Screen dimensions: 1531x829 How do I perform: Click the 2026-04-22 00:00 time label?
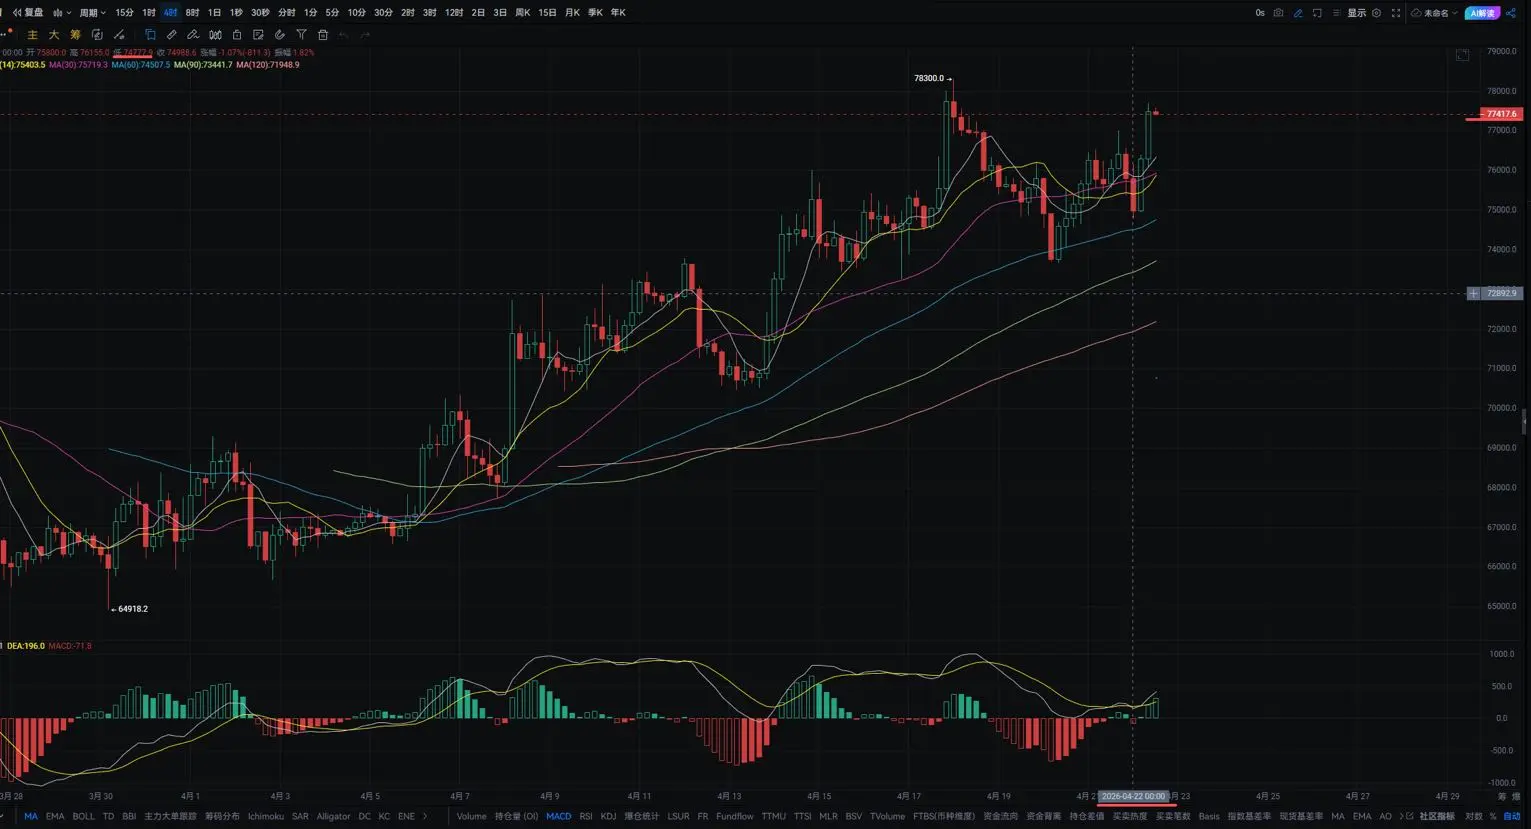pyautogui.click(x=1134, y=797)
